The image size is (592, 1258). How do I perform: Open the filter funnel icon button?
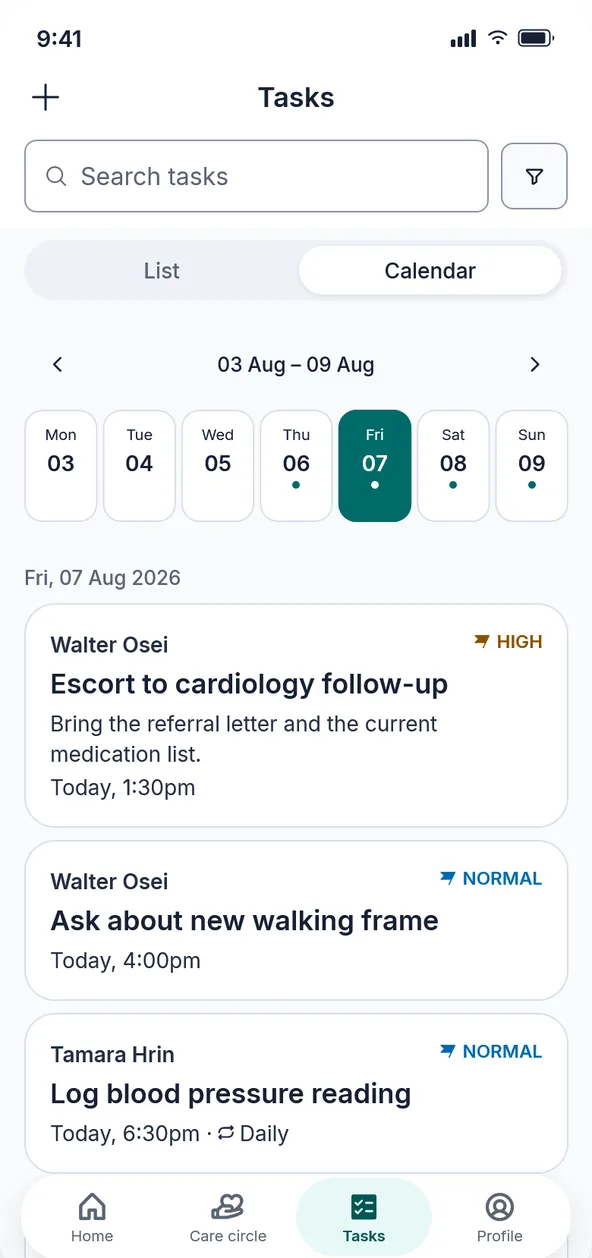[534, 176]
